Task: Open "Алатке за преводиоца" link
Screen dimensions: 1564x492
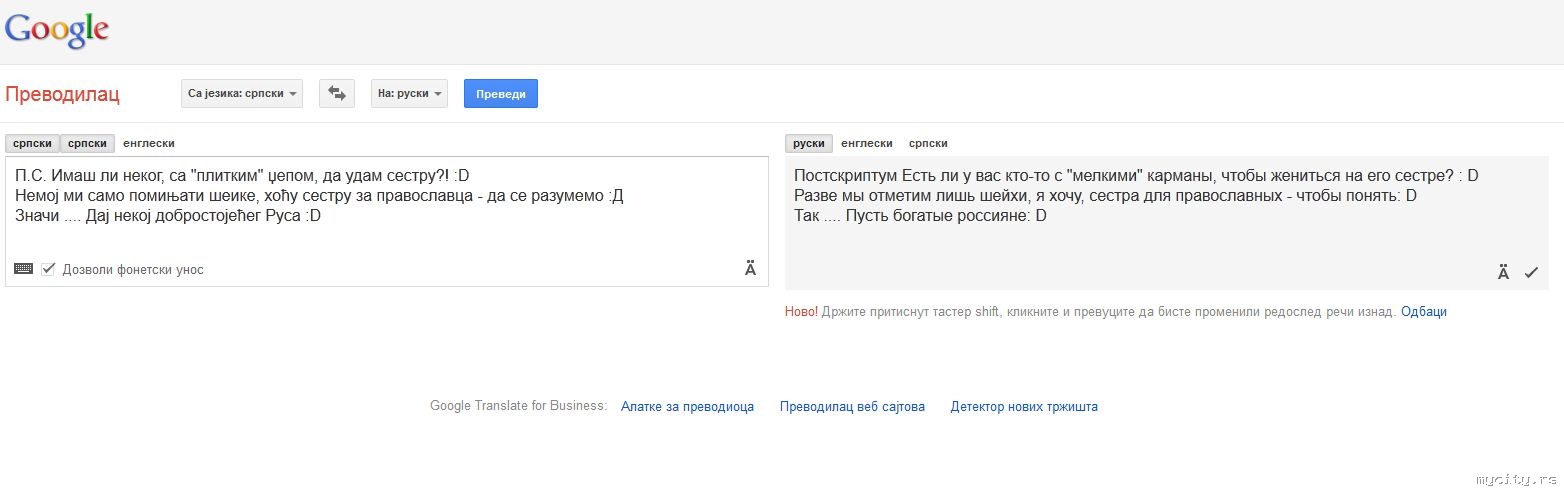Action: point(687,407)
